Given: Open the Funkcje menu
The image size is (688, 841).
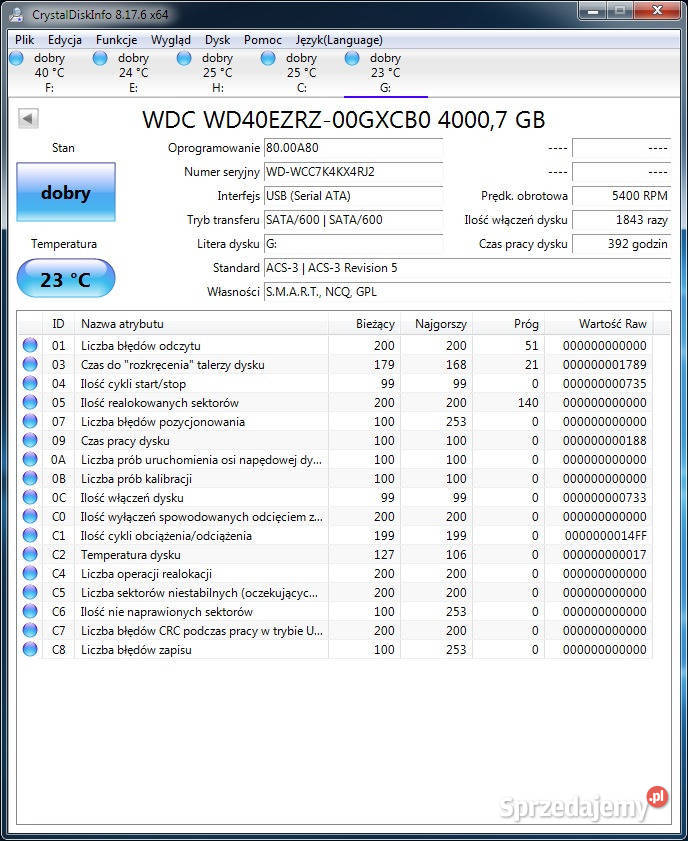Looking at the screenshot, I should click(x=116, y=40).
